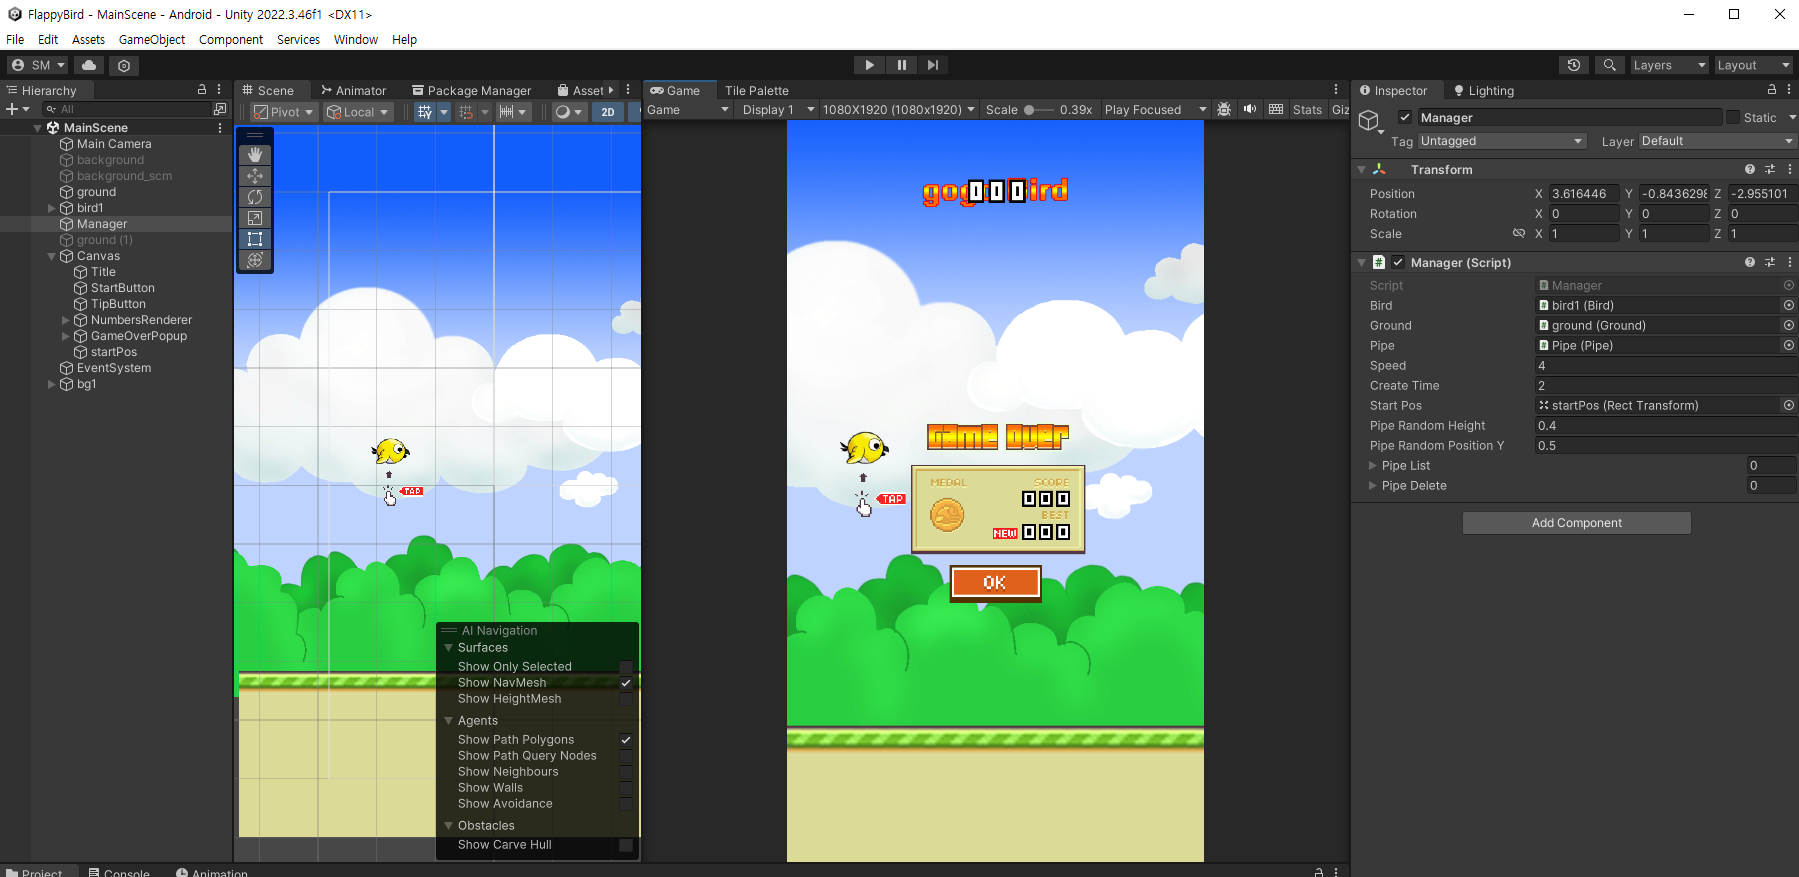Screen dimensions: 1799x877
Task: Toggle the Game view bug debugger icon
Action: tap(1224, 109)
